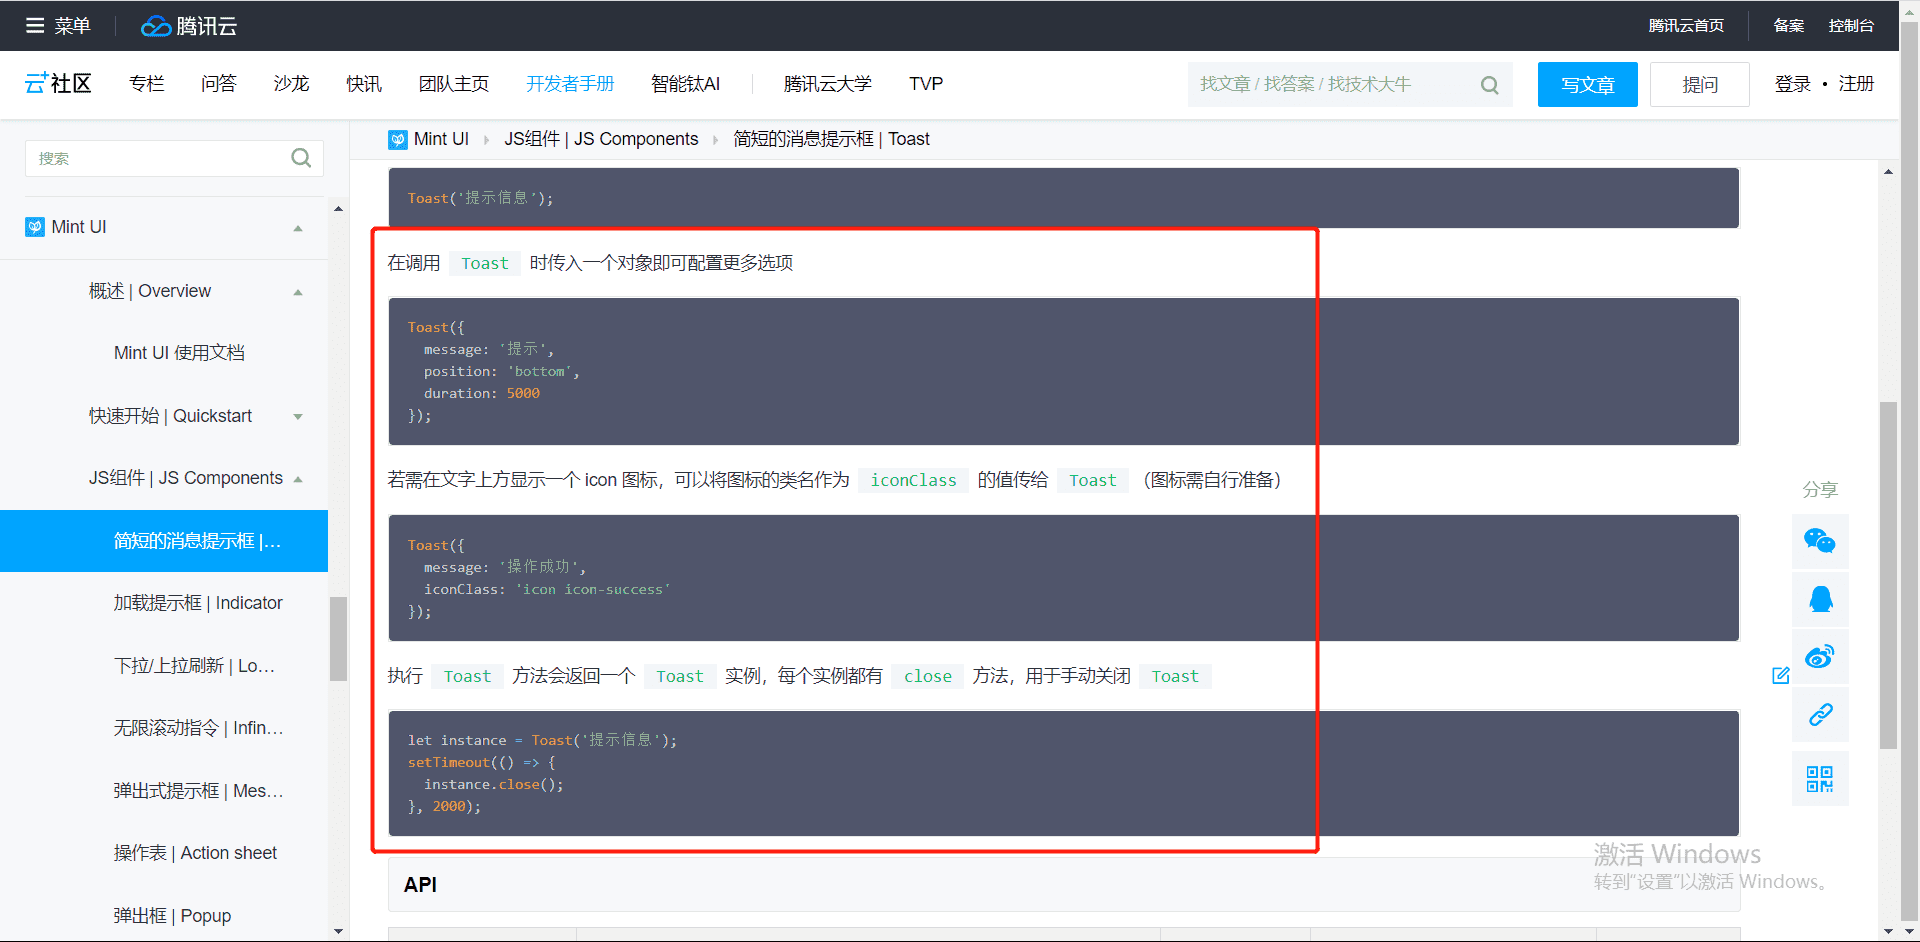Click the 云社区 community logo
The height and width of the screenshot is (942, 1920).
[58, 84]
